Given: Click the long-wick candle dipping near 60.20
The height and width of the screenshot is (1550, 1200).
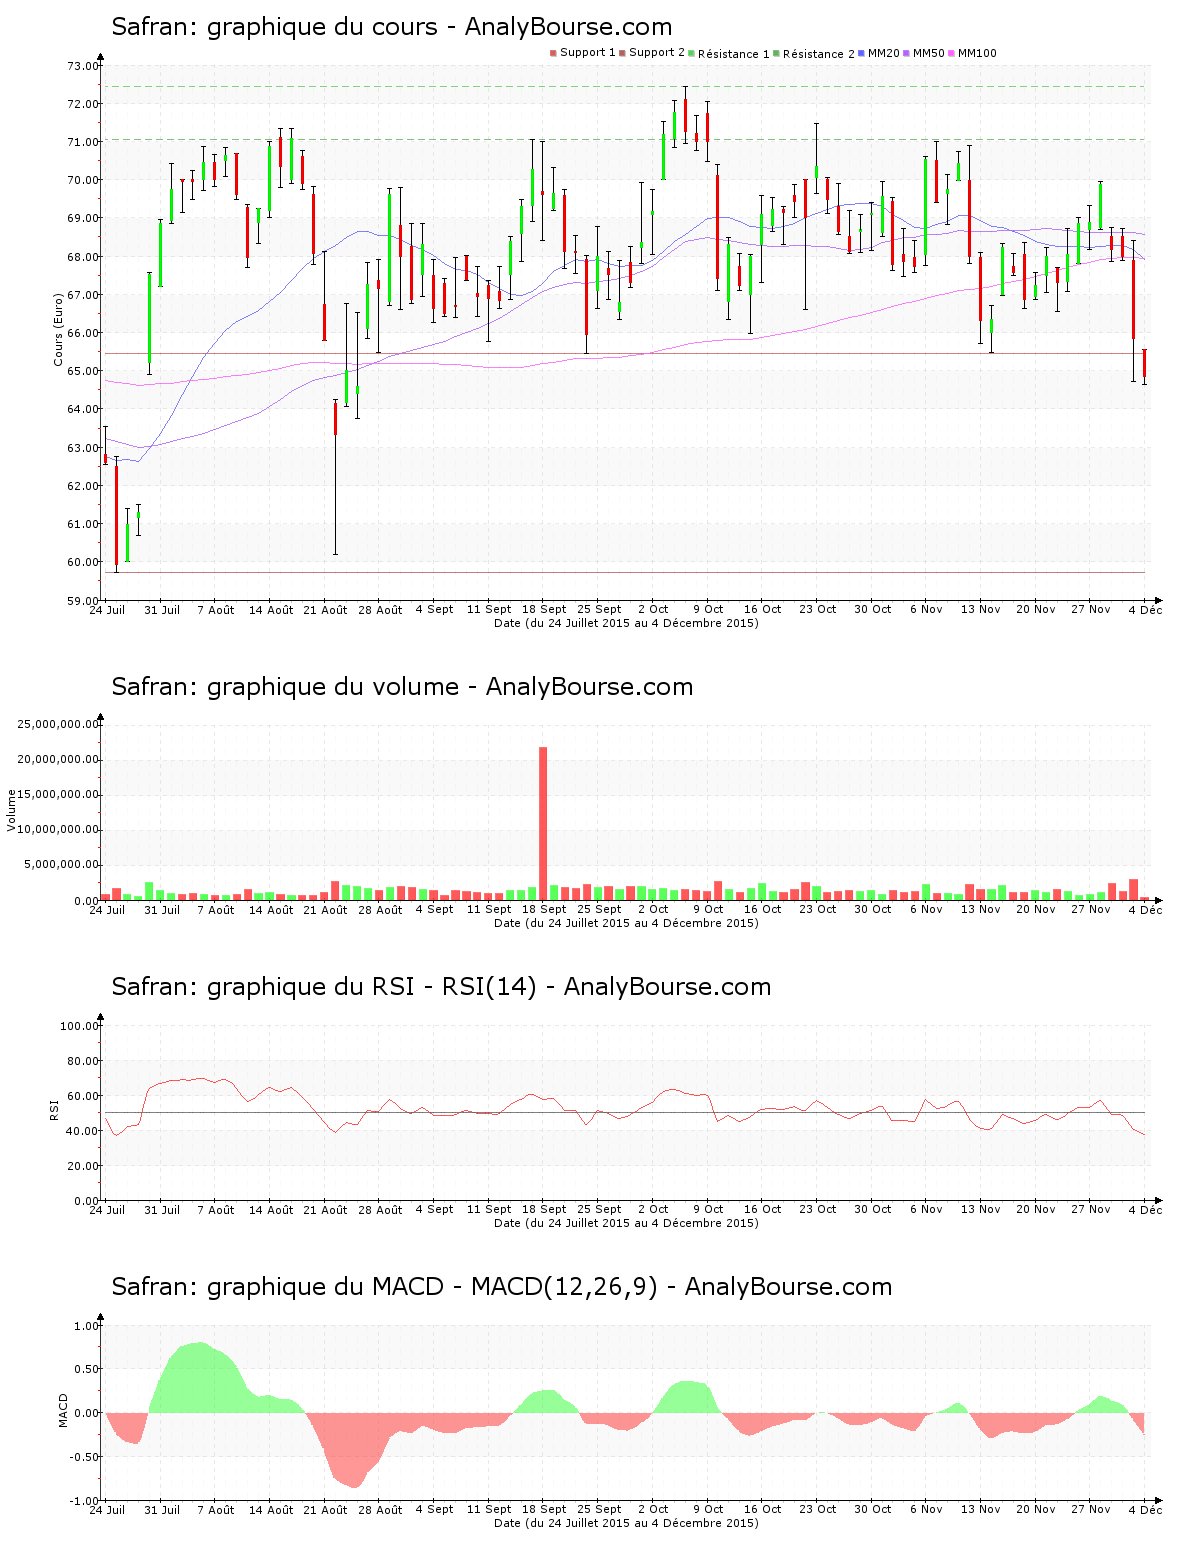Looking at the screenshot, I should 335,477.
